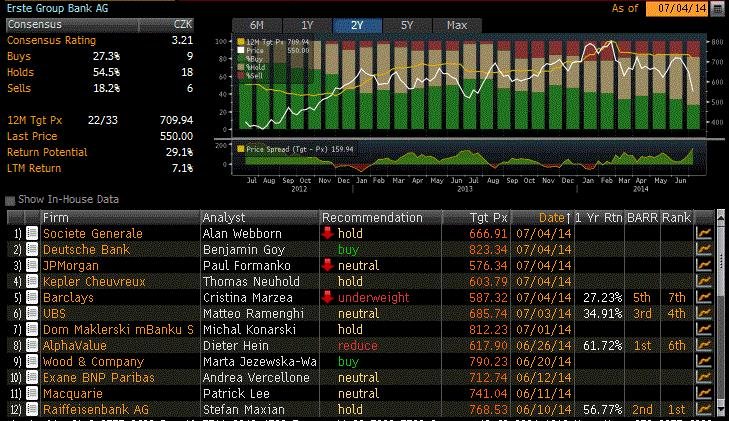This screenshot has width=729, height=421.
Task: Show chart icon for Exane BNP Paribas row
Action: 704,377
